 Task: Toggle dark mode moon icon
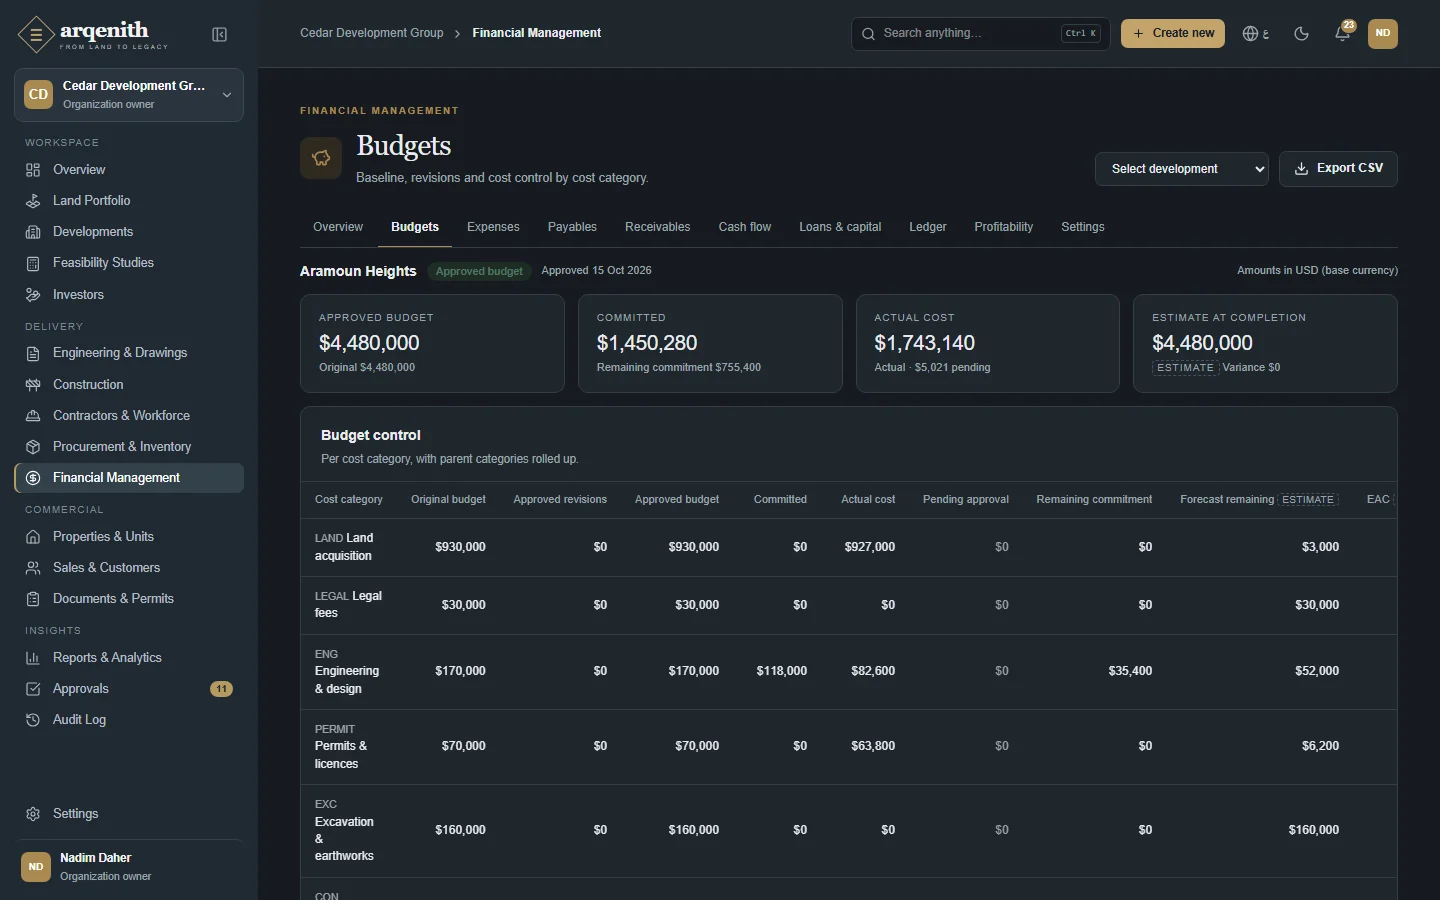(x=1301, y=34)
